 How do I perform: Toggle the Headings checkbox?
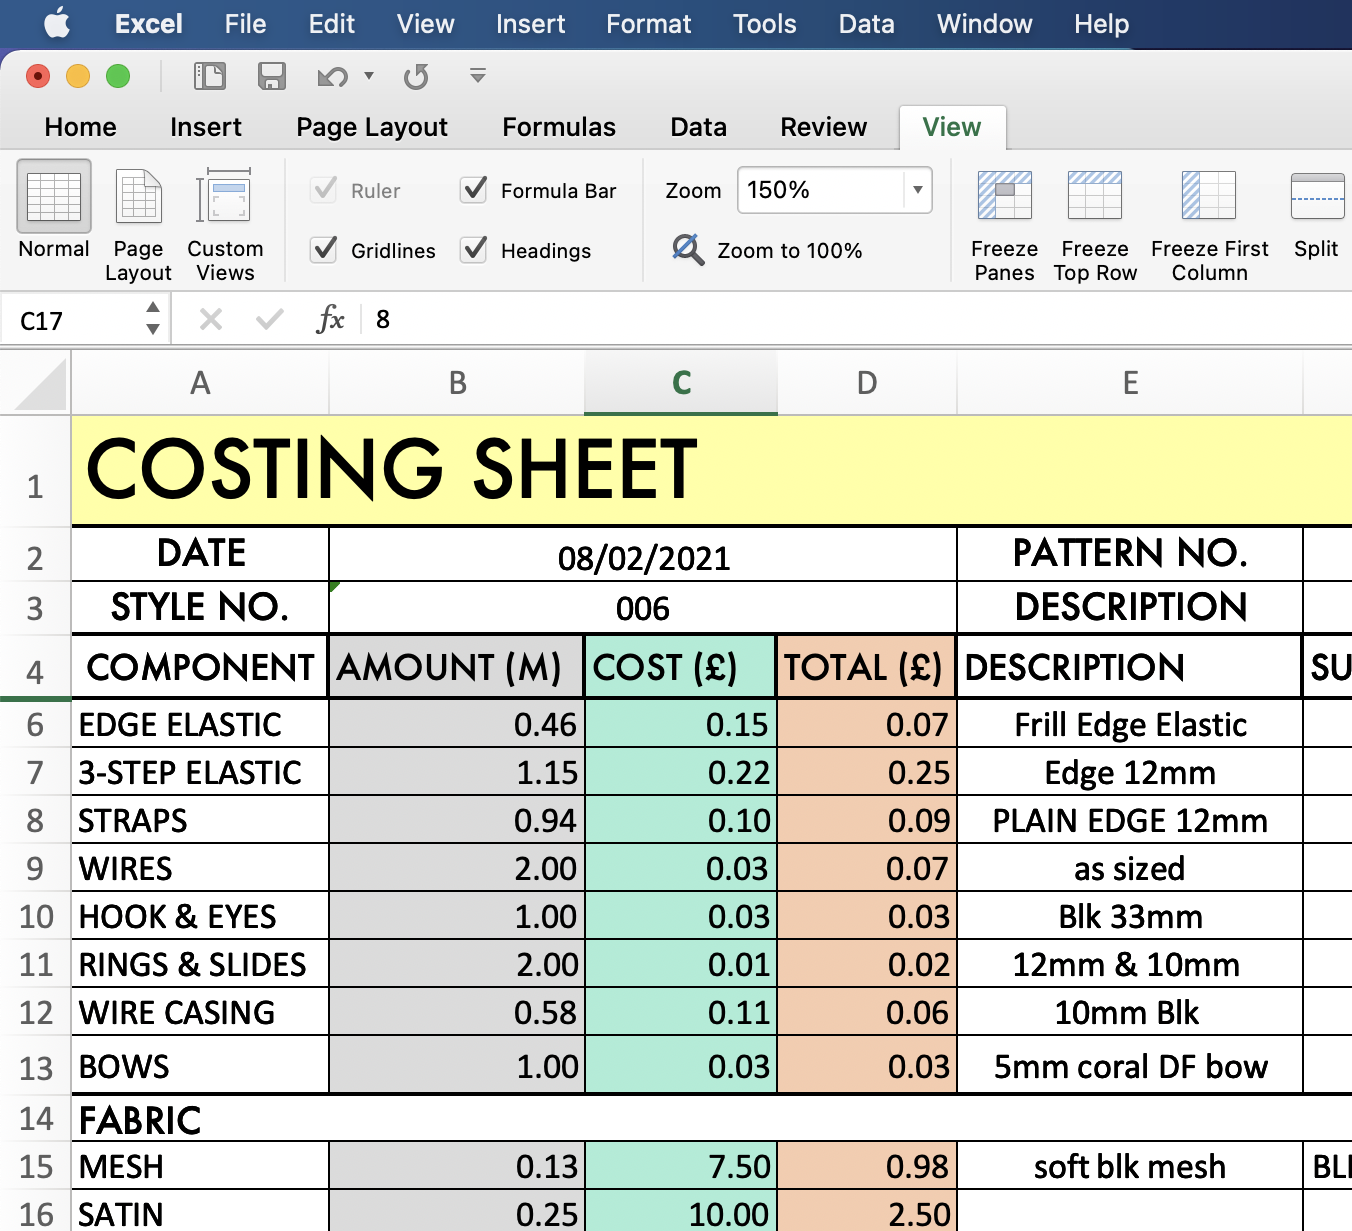[x=474, y=250]
